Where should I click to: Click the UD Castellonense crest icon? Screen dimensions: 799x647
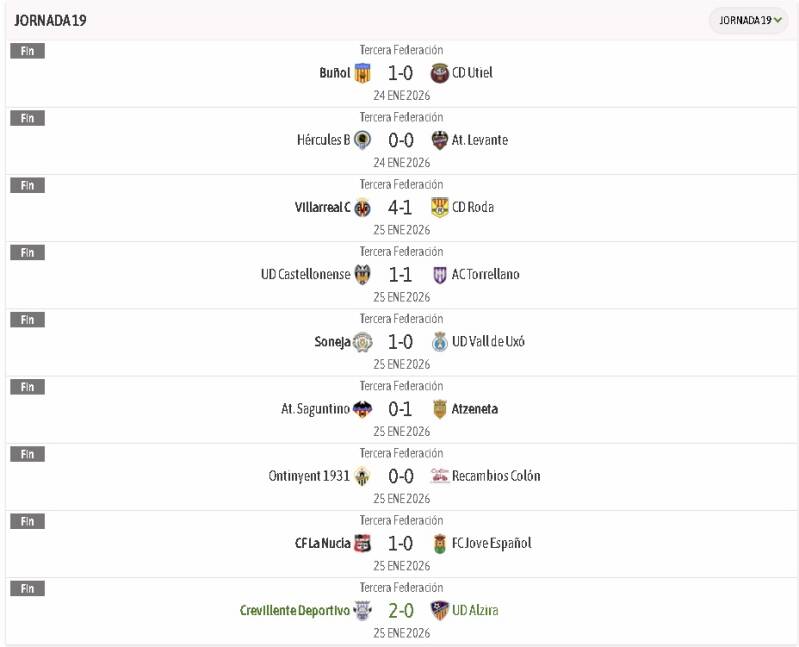[362, 274]
